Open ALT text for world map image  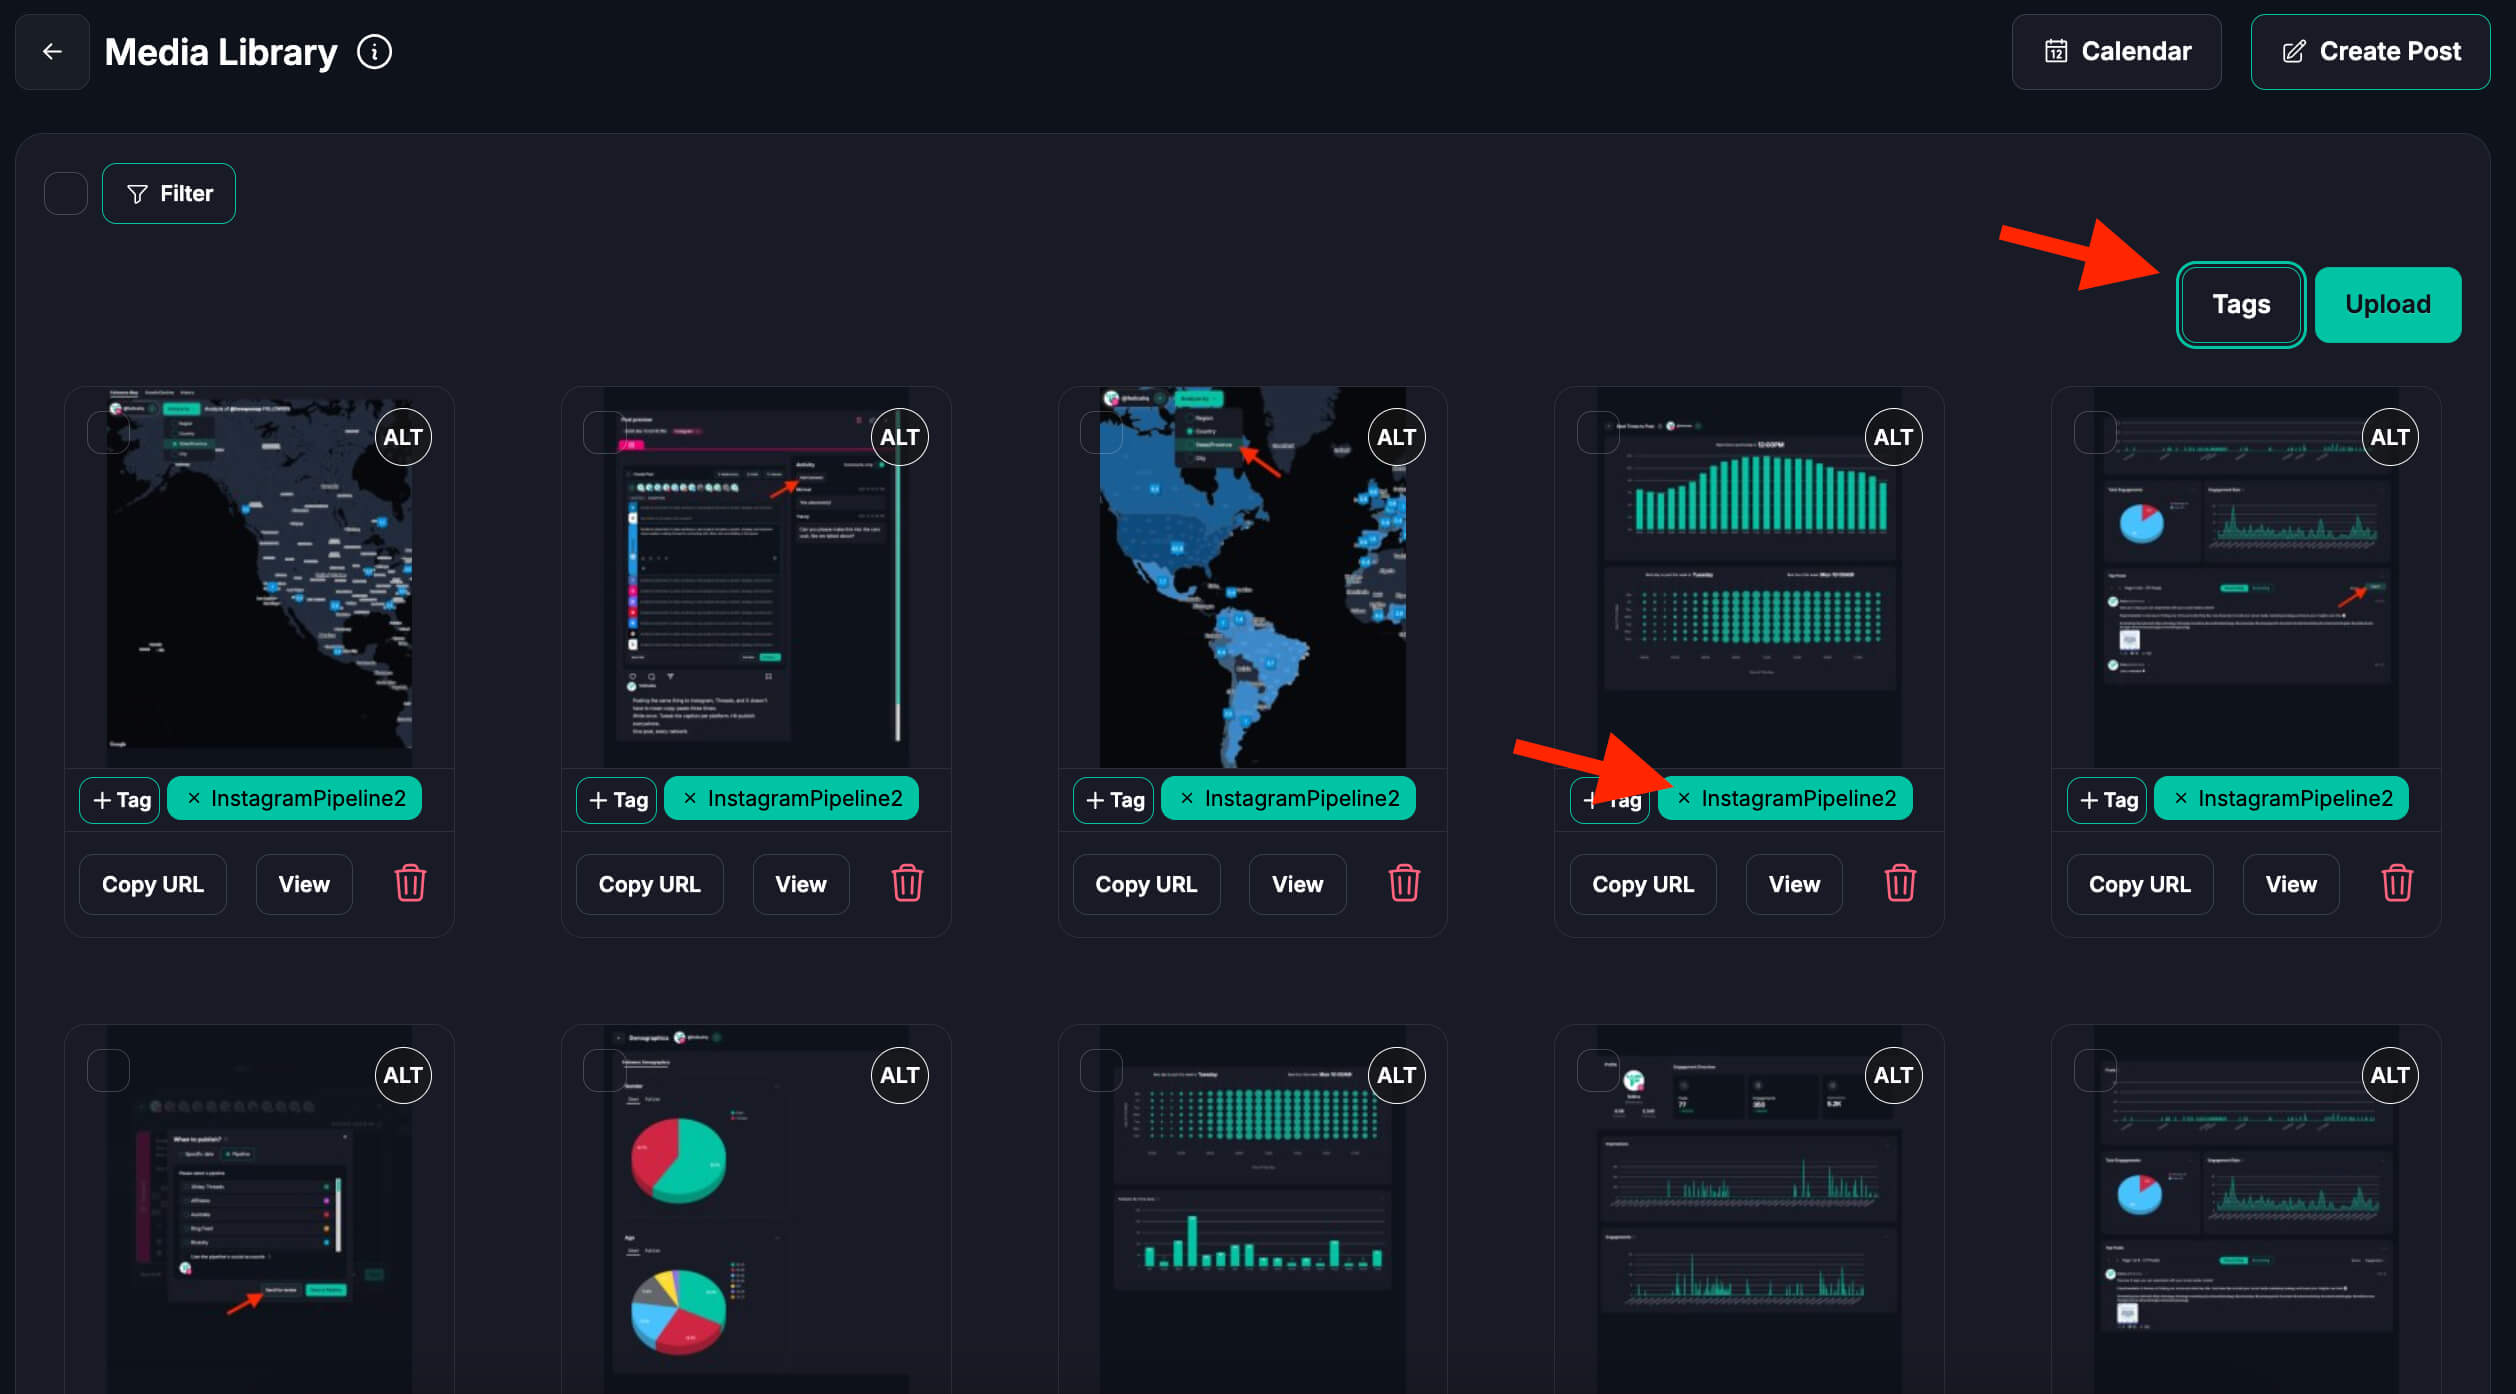1396,437
